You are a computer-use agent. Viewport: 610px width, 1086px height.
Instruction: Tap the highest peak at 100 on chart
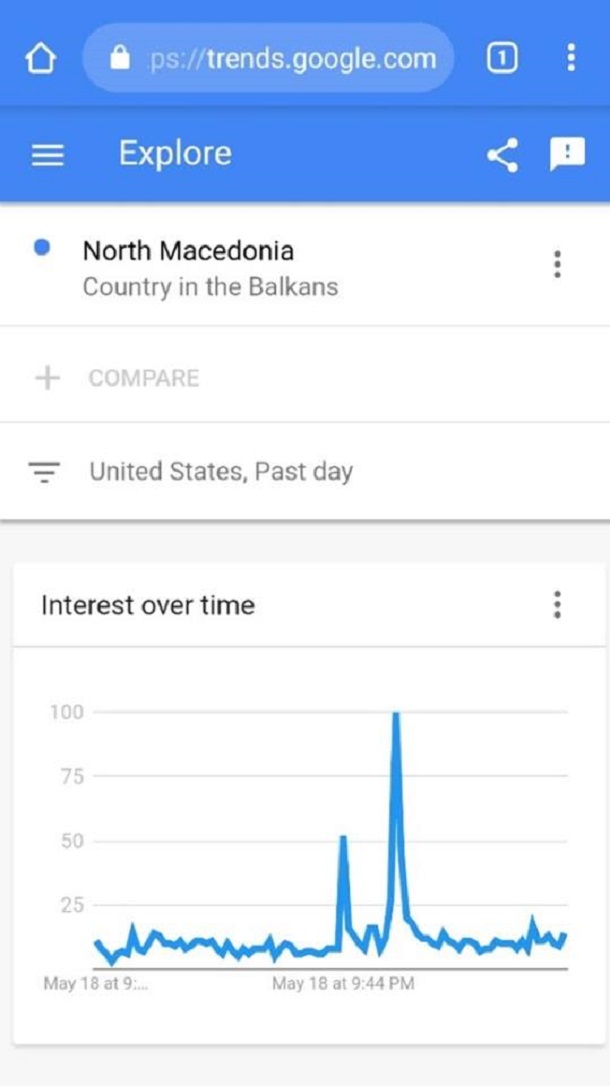point(396,713)
